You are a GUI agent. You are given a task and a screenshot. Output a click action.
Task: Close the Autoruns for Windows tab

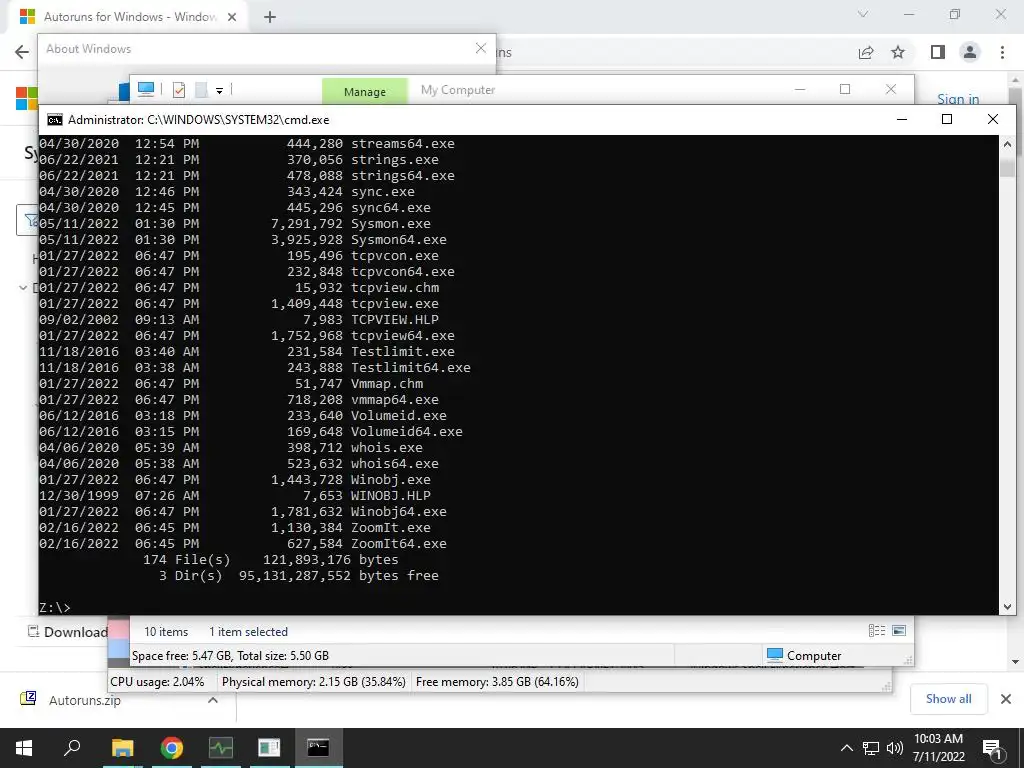tap(232, 17)
